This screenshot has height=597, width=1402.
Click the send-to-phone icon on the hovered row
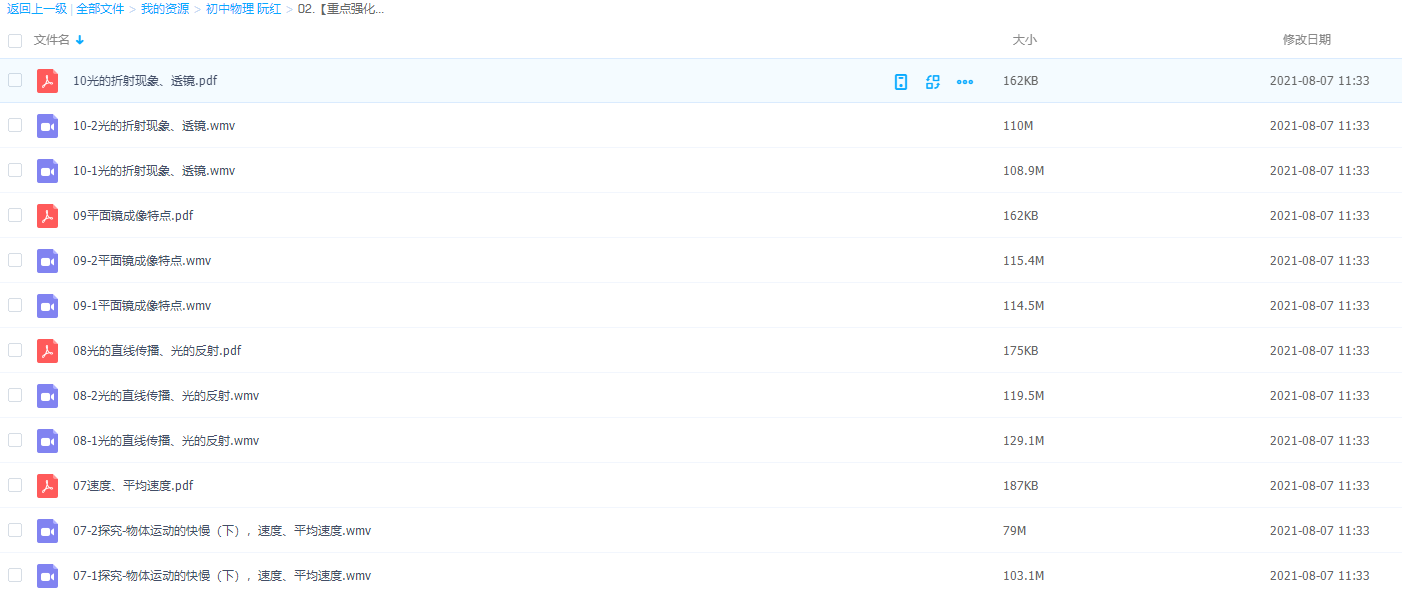[x=901, y=82]
